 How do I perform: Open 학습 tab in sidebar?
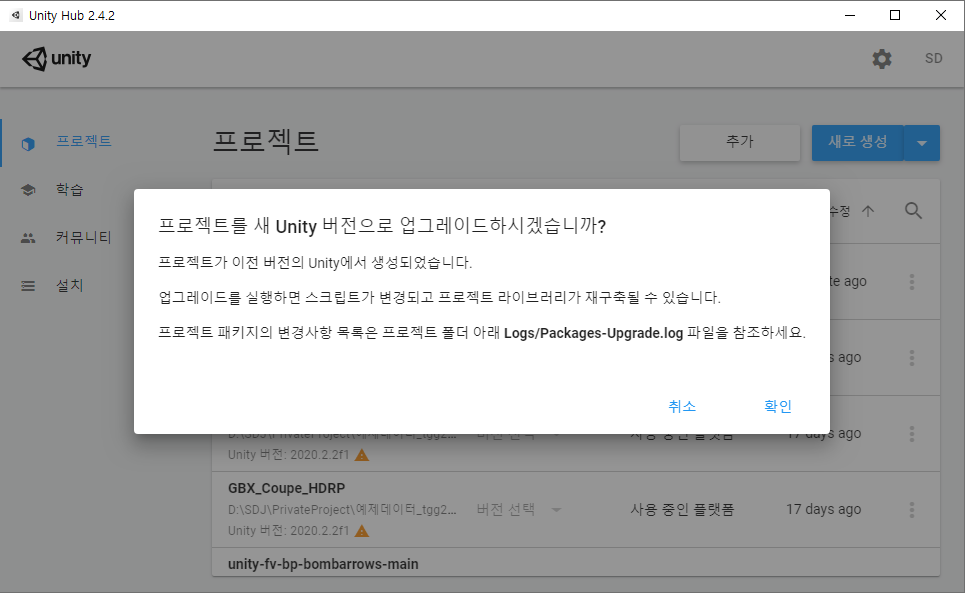[70, 189]
